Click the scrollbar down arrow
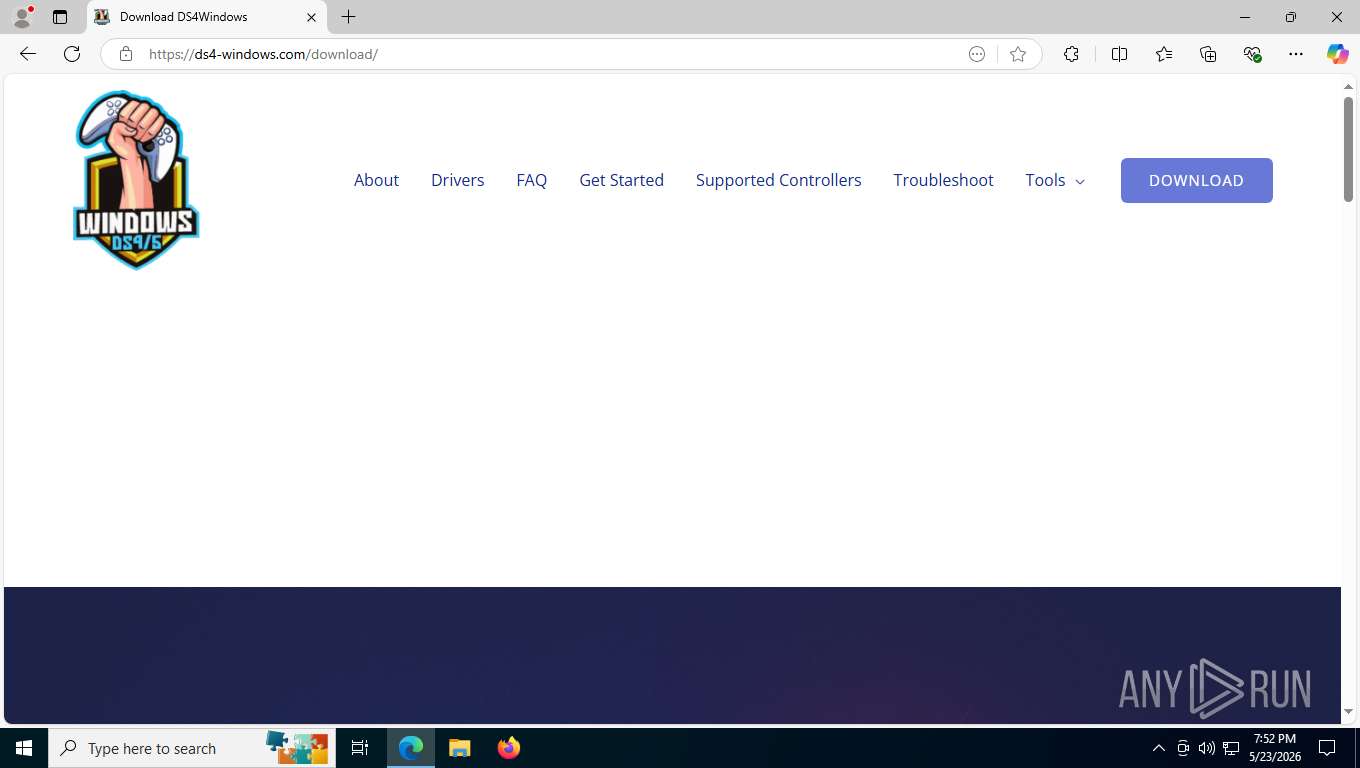The height and width of the screenshot is (768, 1360). (1348, 712)
